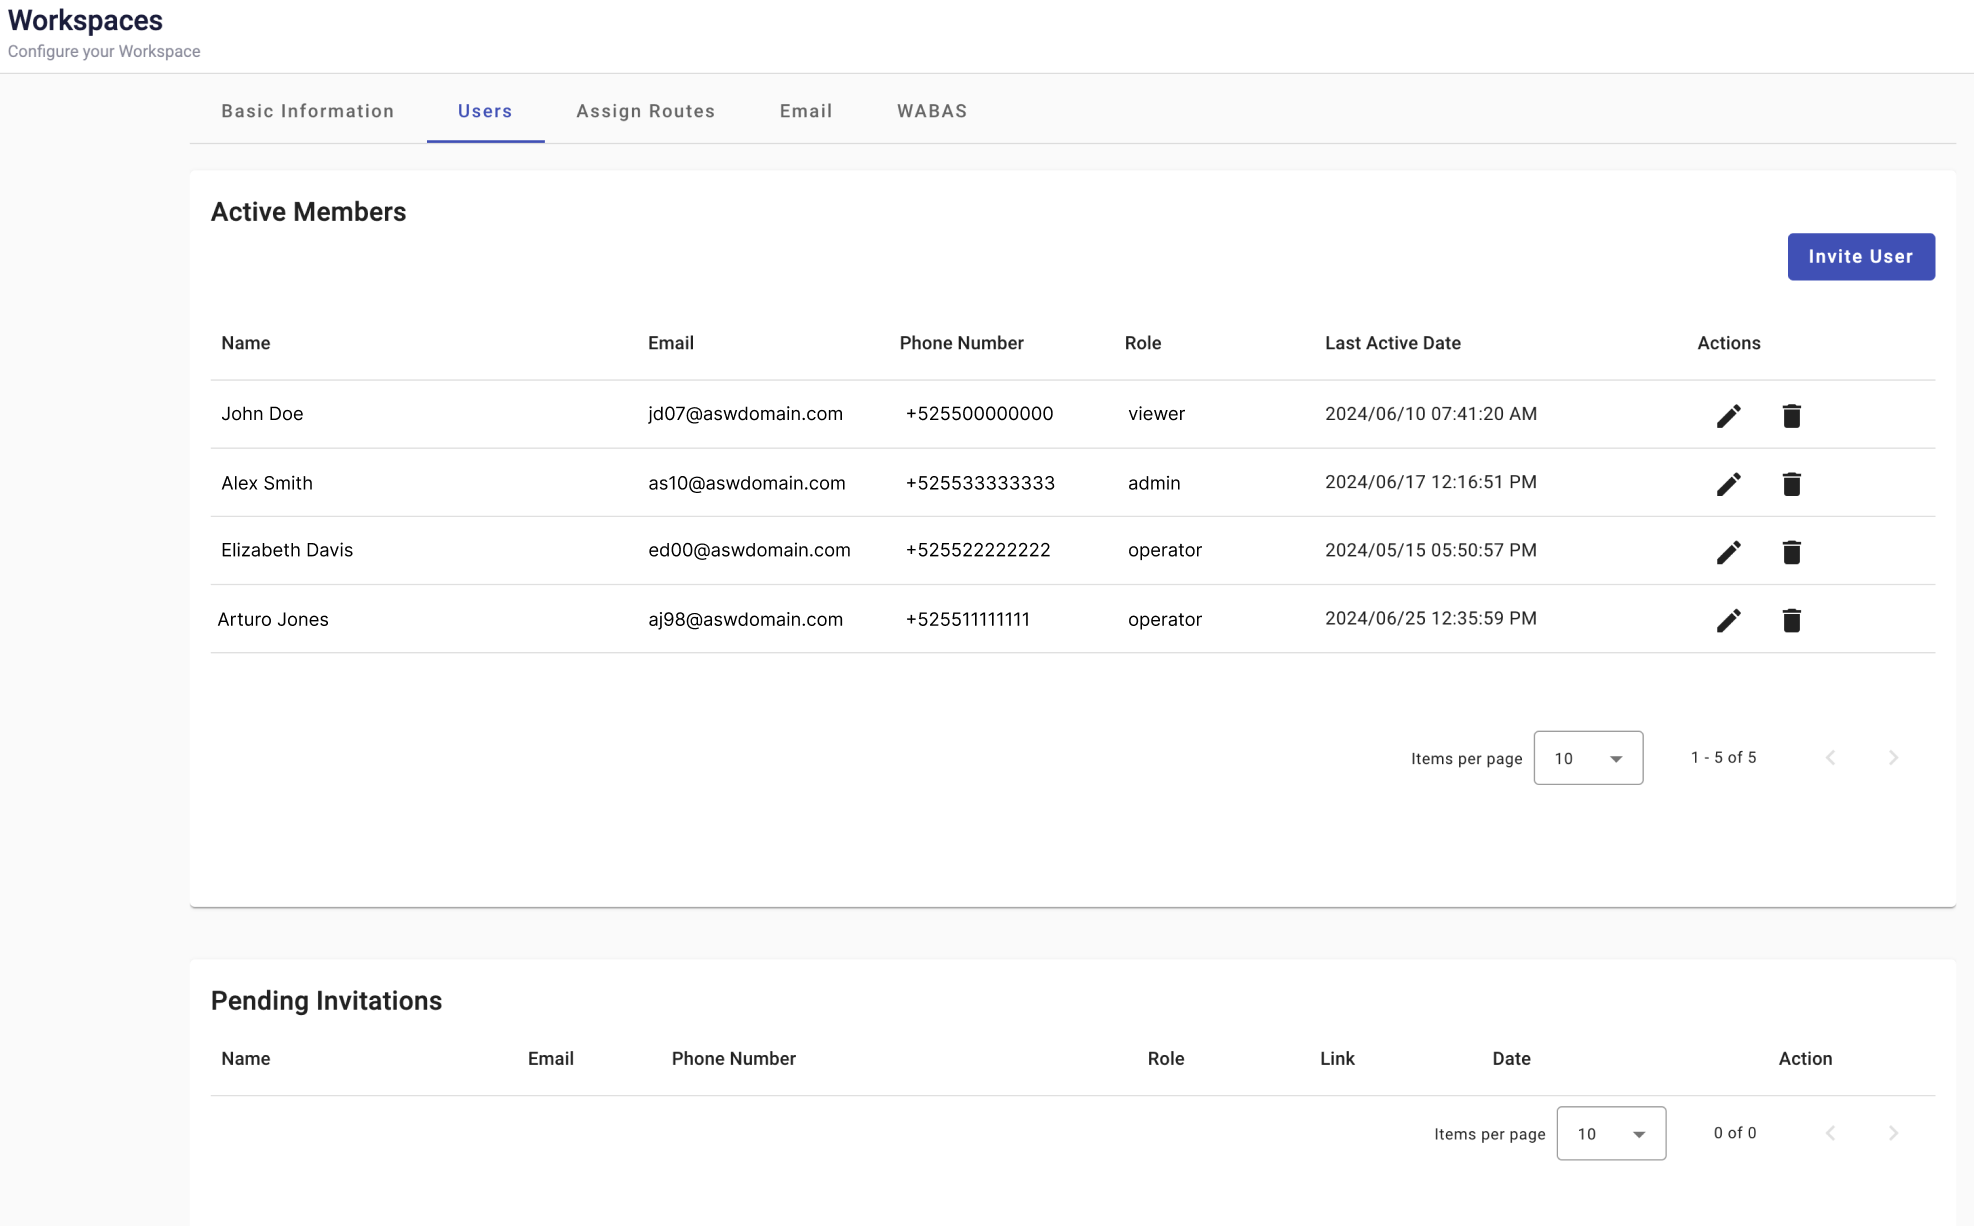Select the Alex Smith name cell
The image size is (1974, 1226).
pyautogui.click(x=267, y=483)
